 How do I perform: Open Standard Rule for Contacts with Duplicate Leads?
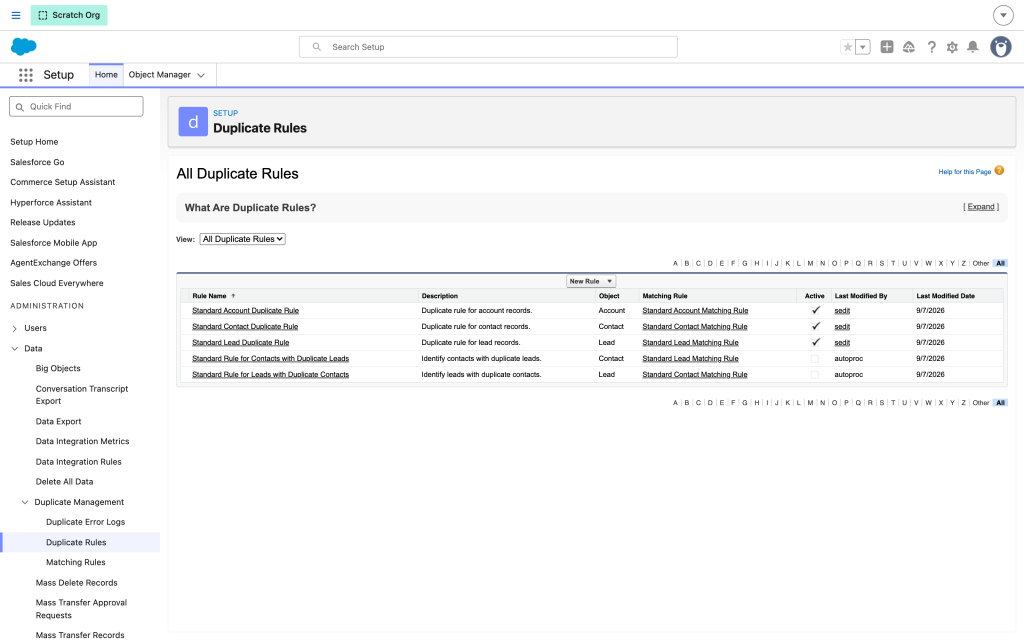coord(270,359)
